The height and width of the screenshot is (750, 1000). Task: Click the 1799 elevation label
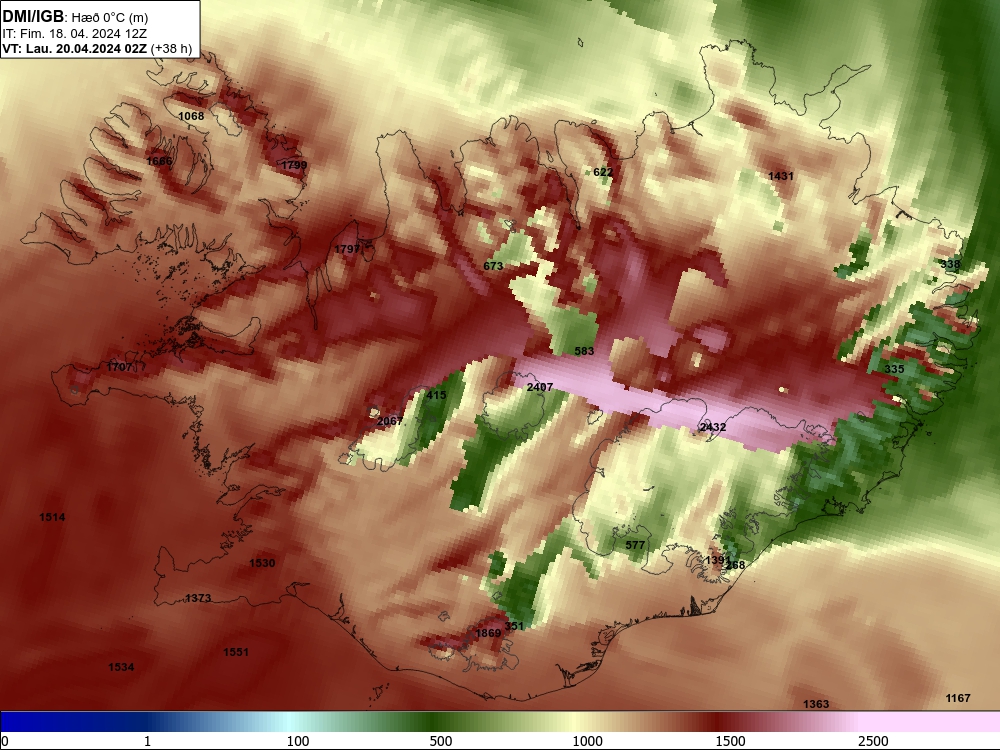coord(294,165)
